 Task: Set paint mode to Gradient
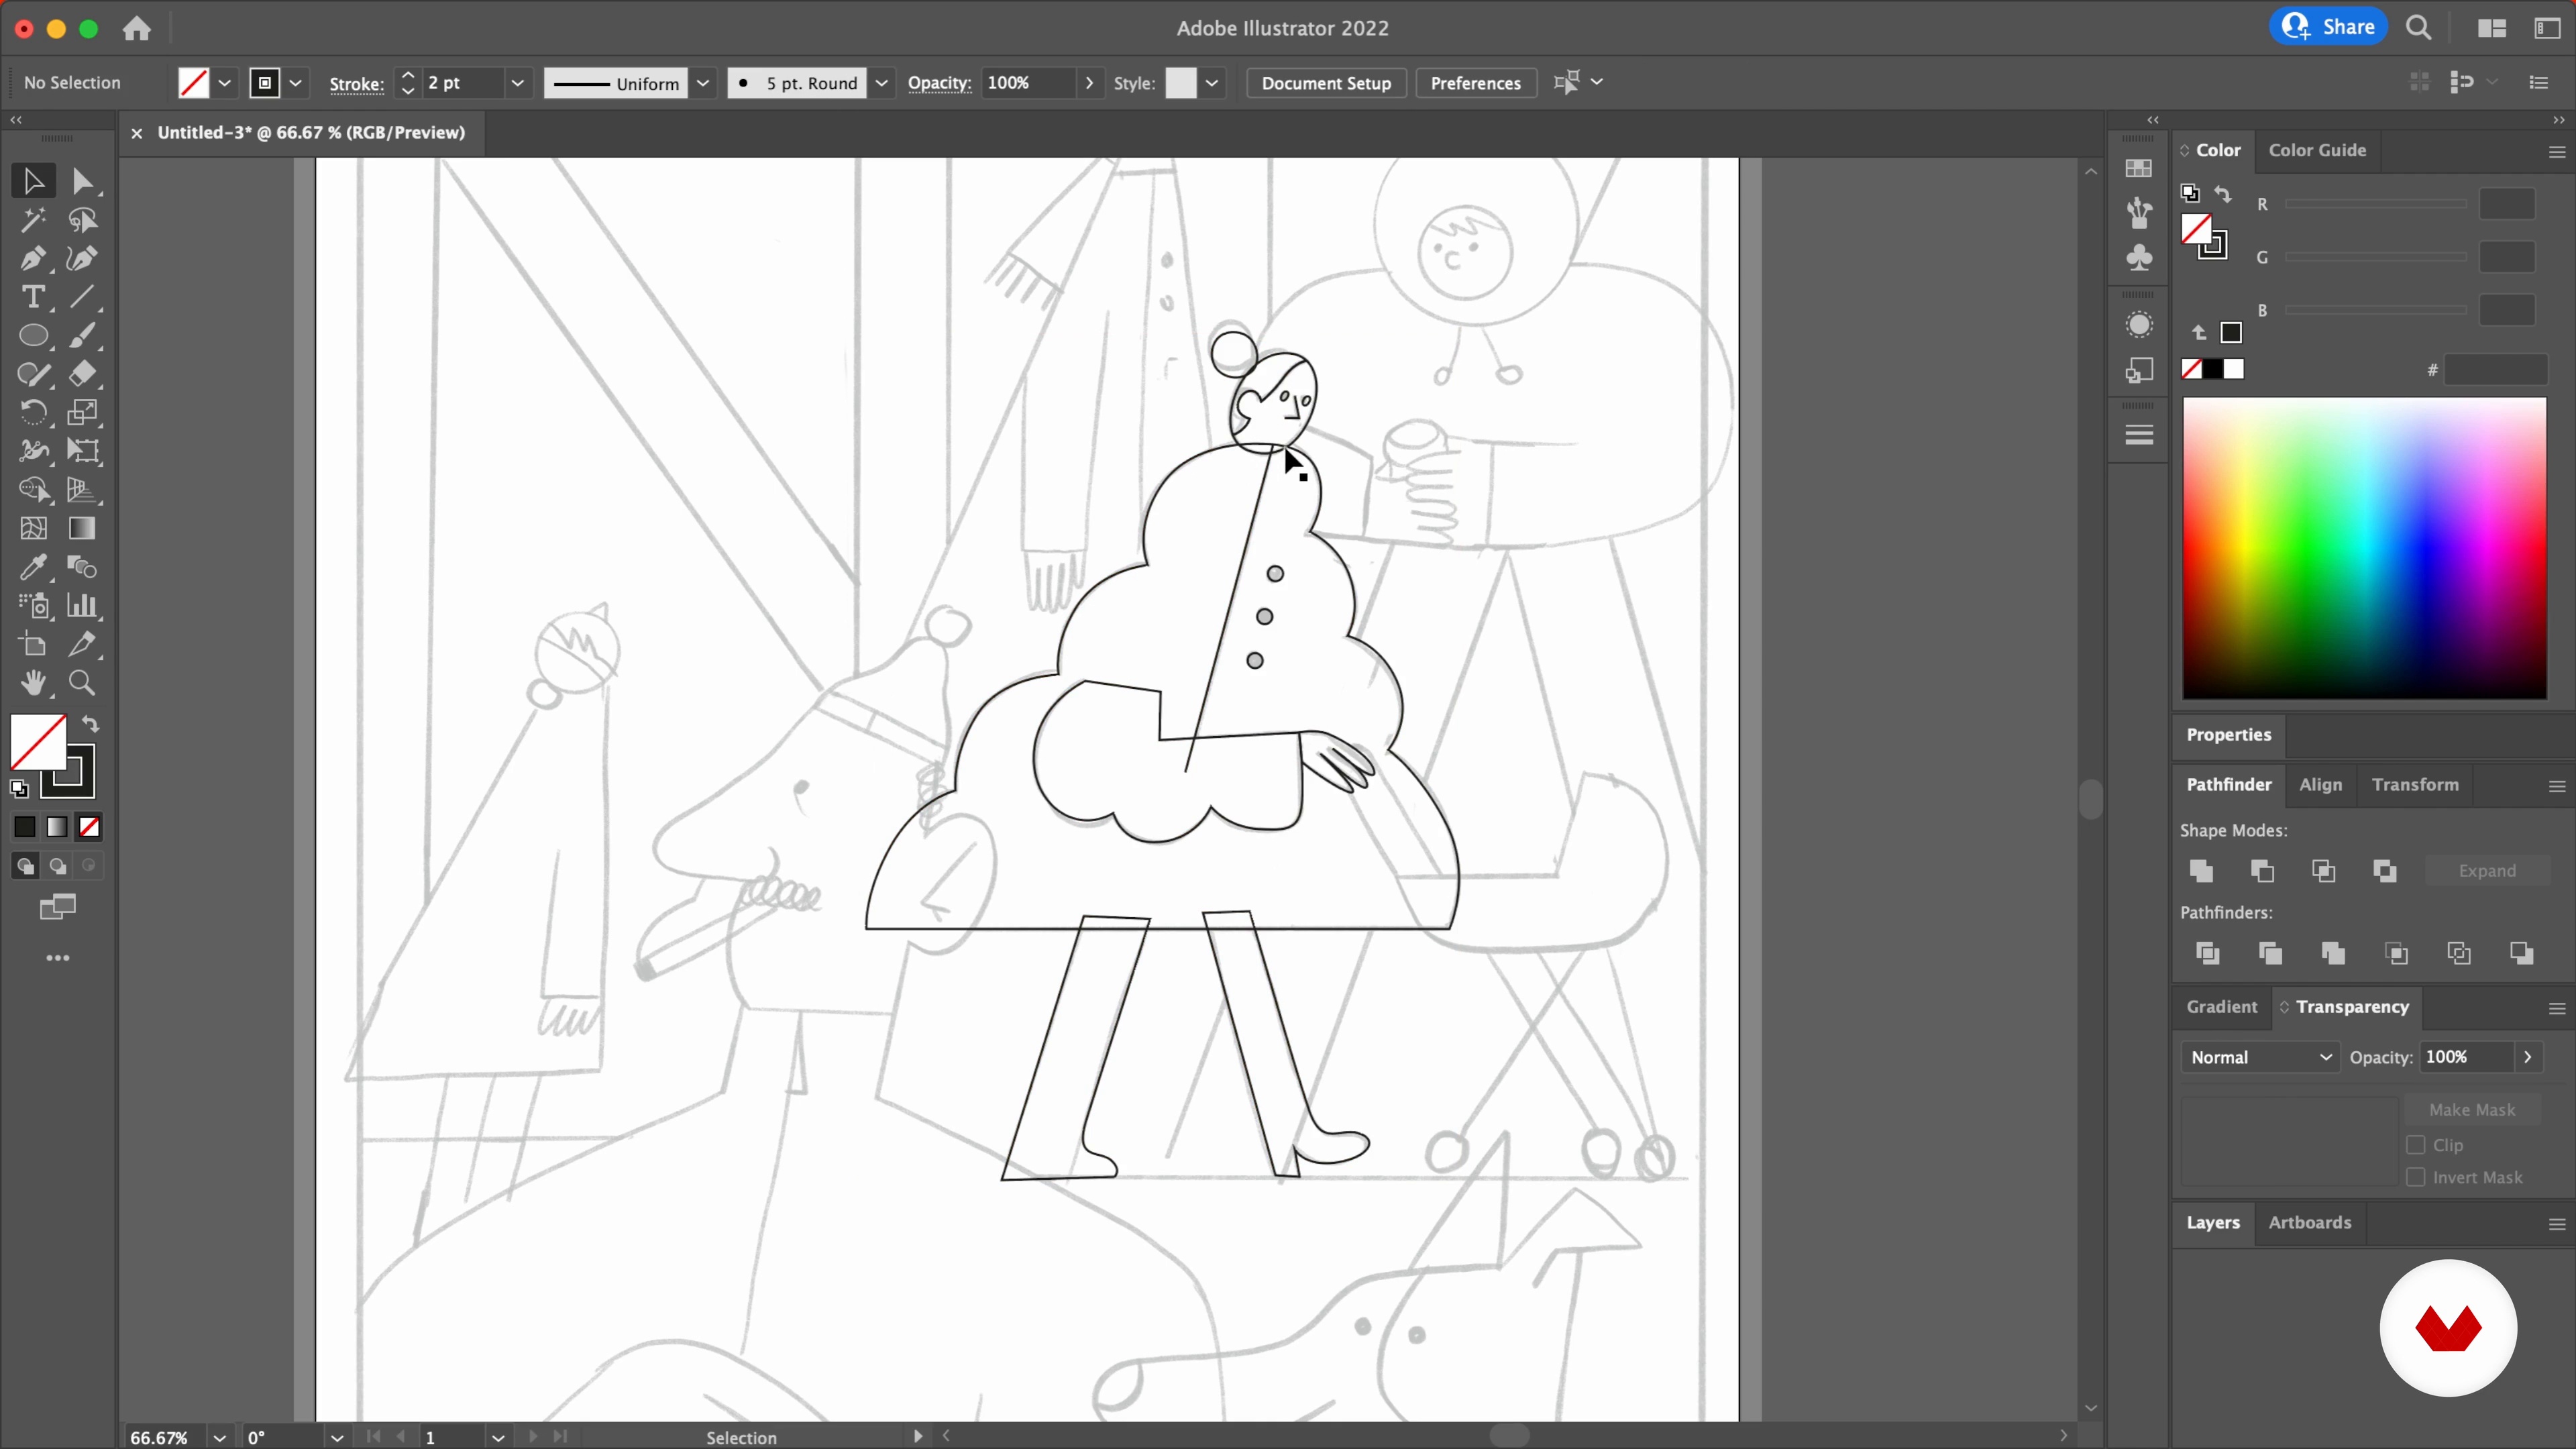[x=57, y=827]
